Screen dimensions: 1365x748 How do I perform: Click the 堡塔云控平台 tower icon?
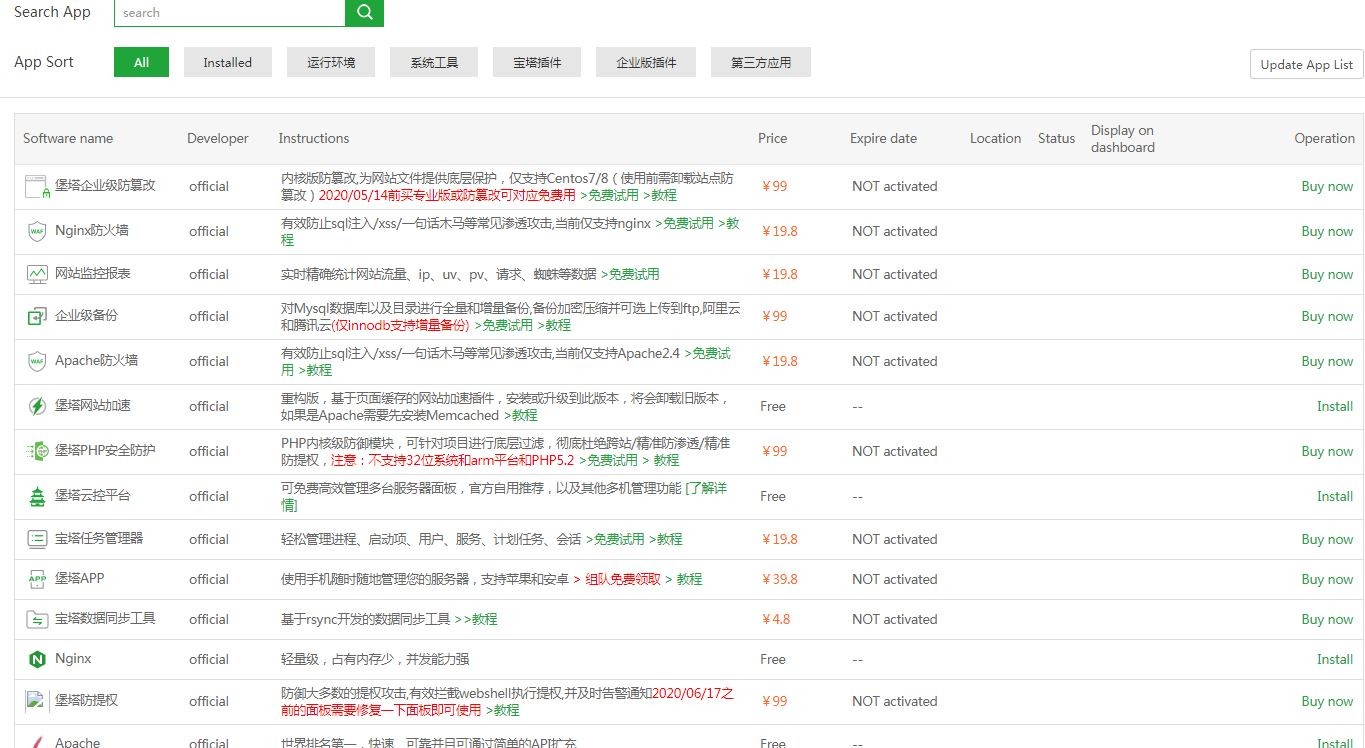click(x=37, y=496)
